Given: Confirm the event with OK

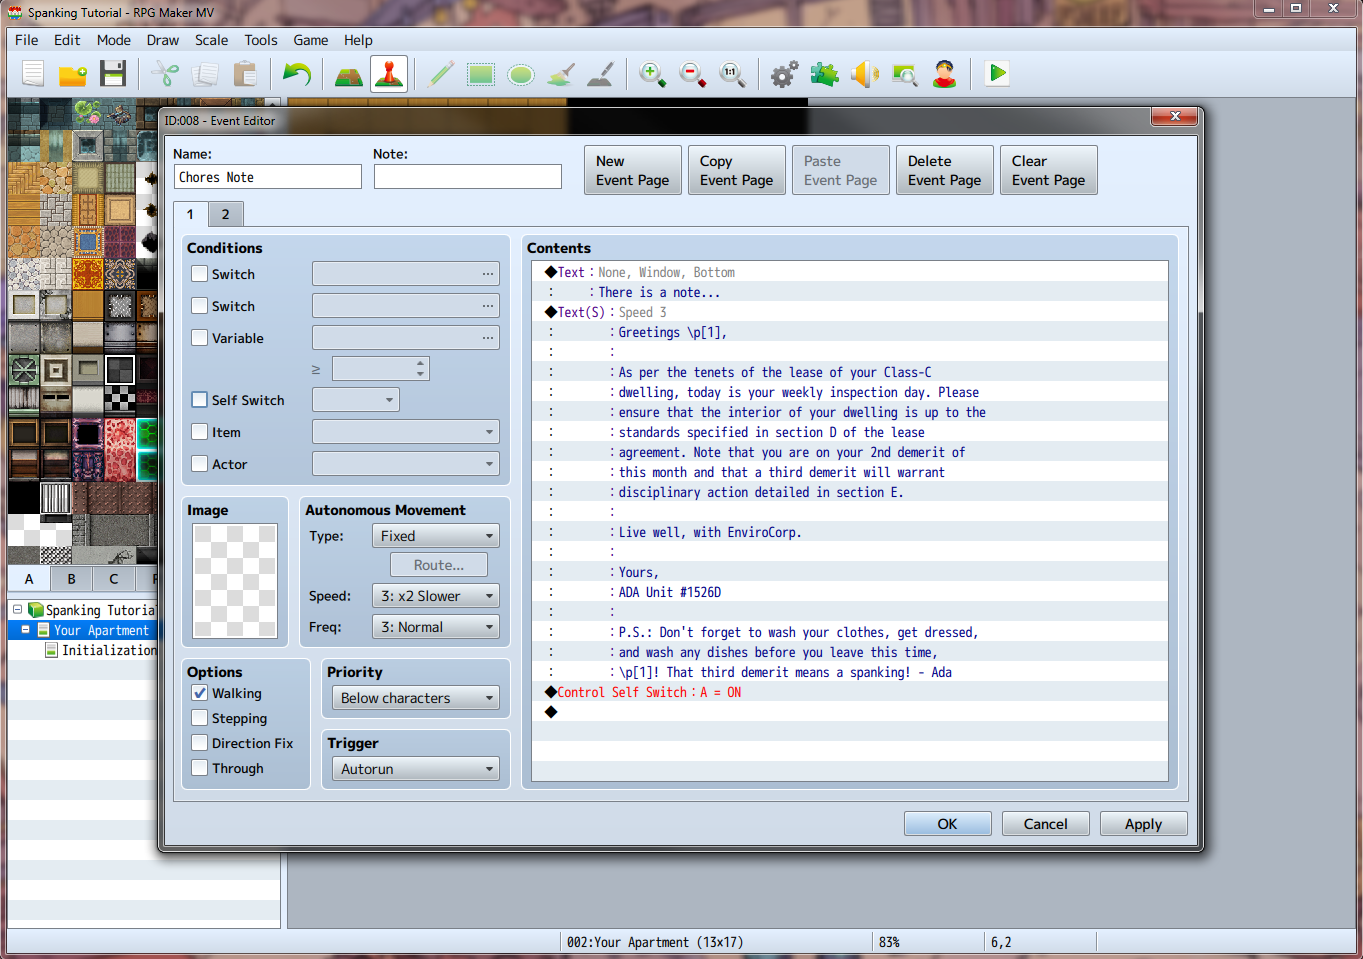Looking at the screenshot, I should pyautogui.click(x=948, y=824).
